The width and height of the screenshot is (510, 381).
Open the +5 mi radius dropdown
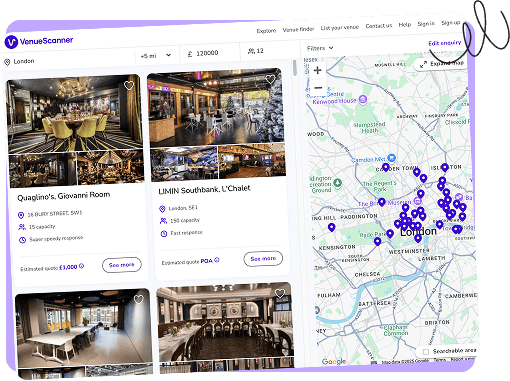(x=156, y=56)
